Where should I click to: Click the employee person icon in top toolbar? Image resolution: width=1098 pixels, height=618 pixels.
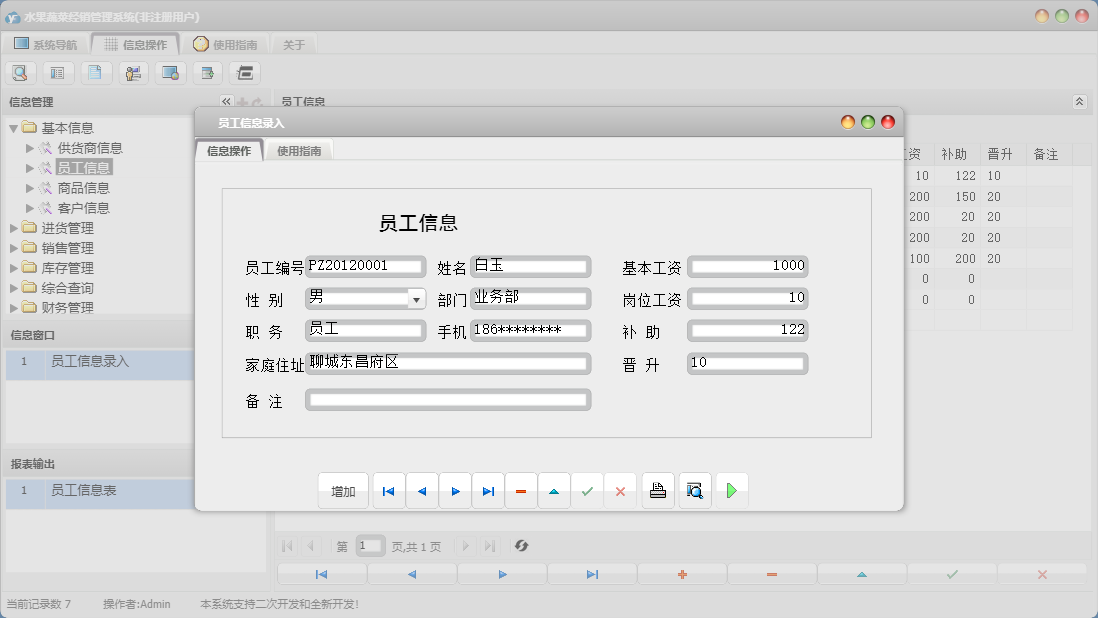[x=133, y=72]
